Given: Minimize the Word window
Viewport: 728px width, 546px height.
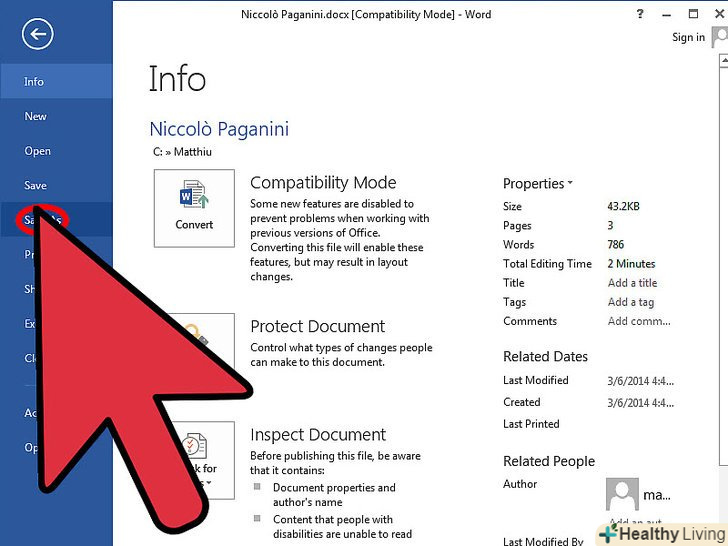Looking at the screenshot, I should pos(667,14).
